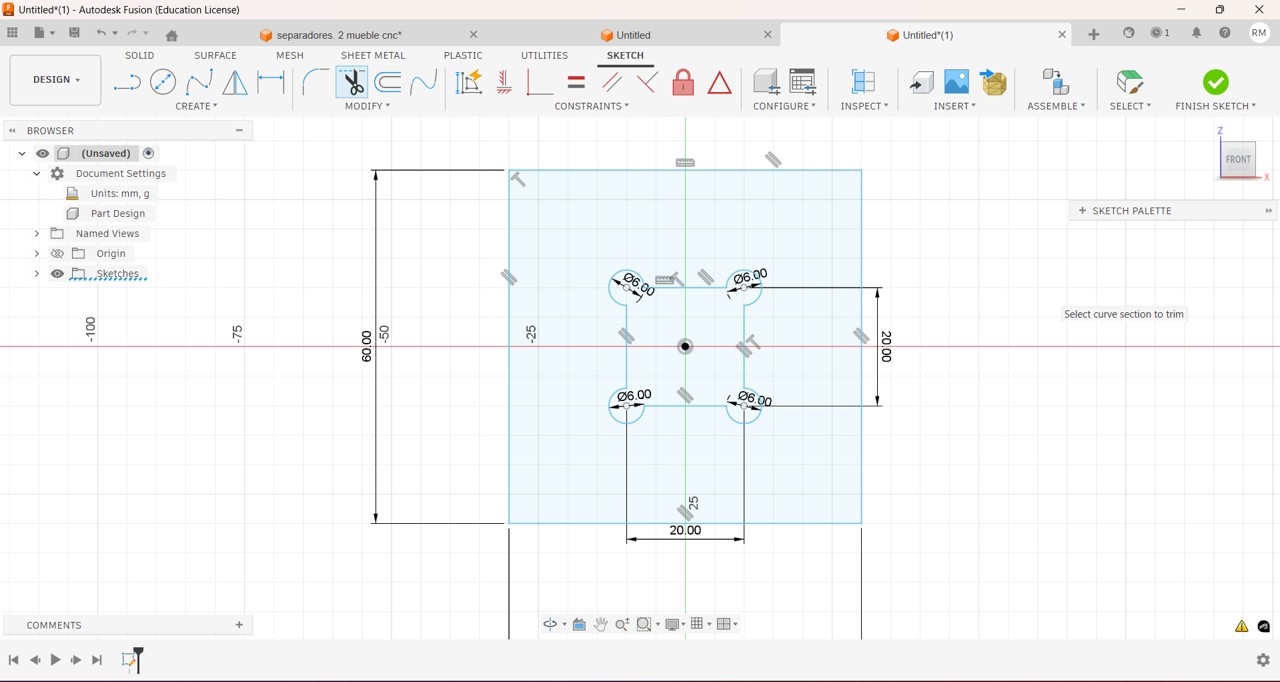The width and height of the screenshot is (1280, 682).
Task: Click the Insert Mesh icon
Action: [994, 82]
